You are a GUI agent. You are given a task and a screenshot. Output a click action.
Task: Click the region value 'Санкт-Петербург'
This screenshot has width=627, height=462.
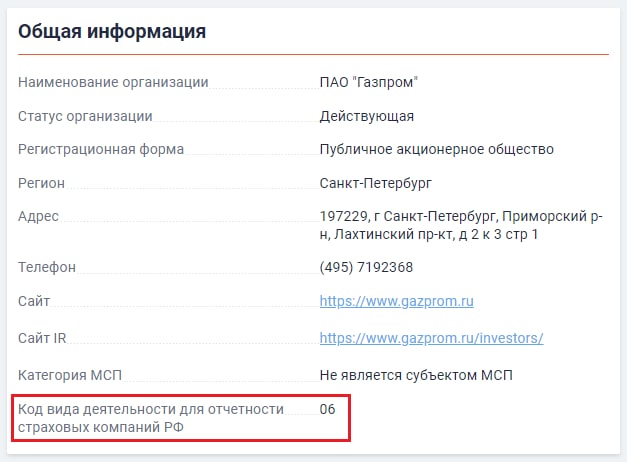click(375, 183)
